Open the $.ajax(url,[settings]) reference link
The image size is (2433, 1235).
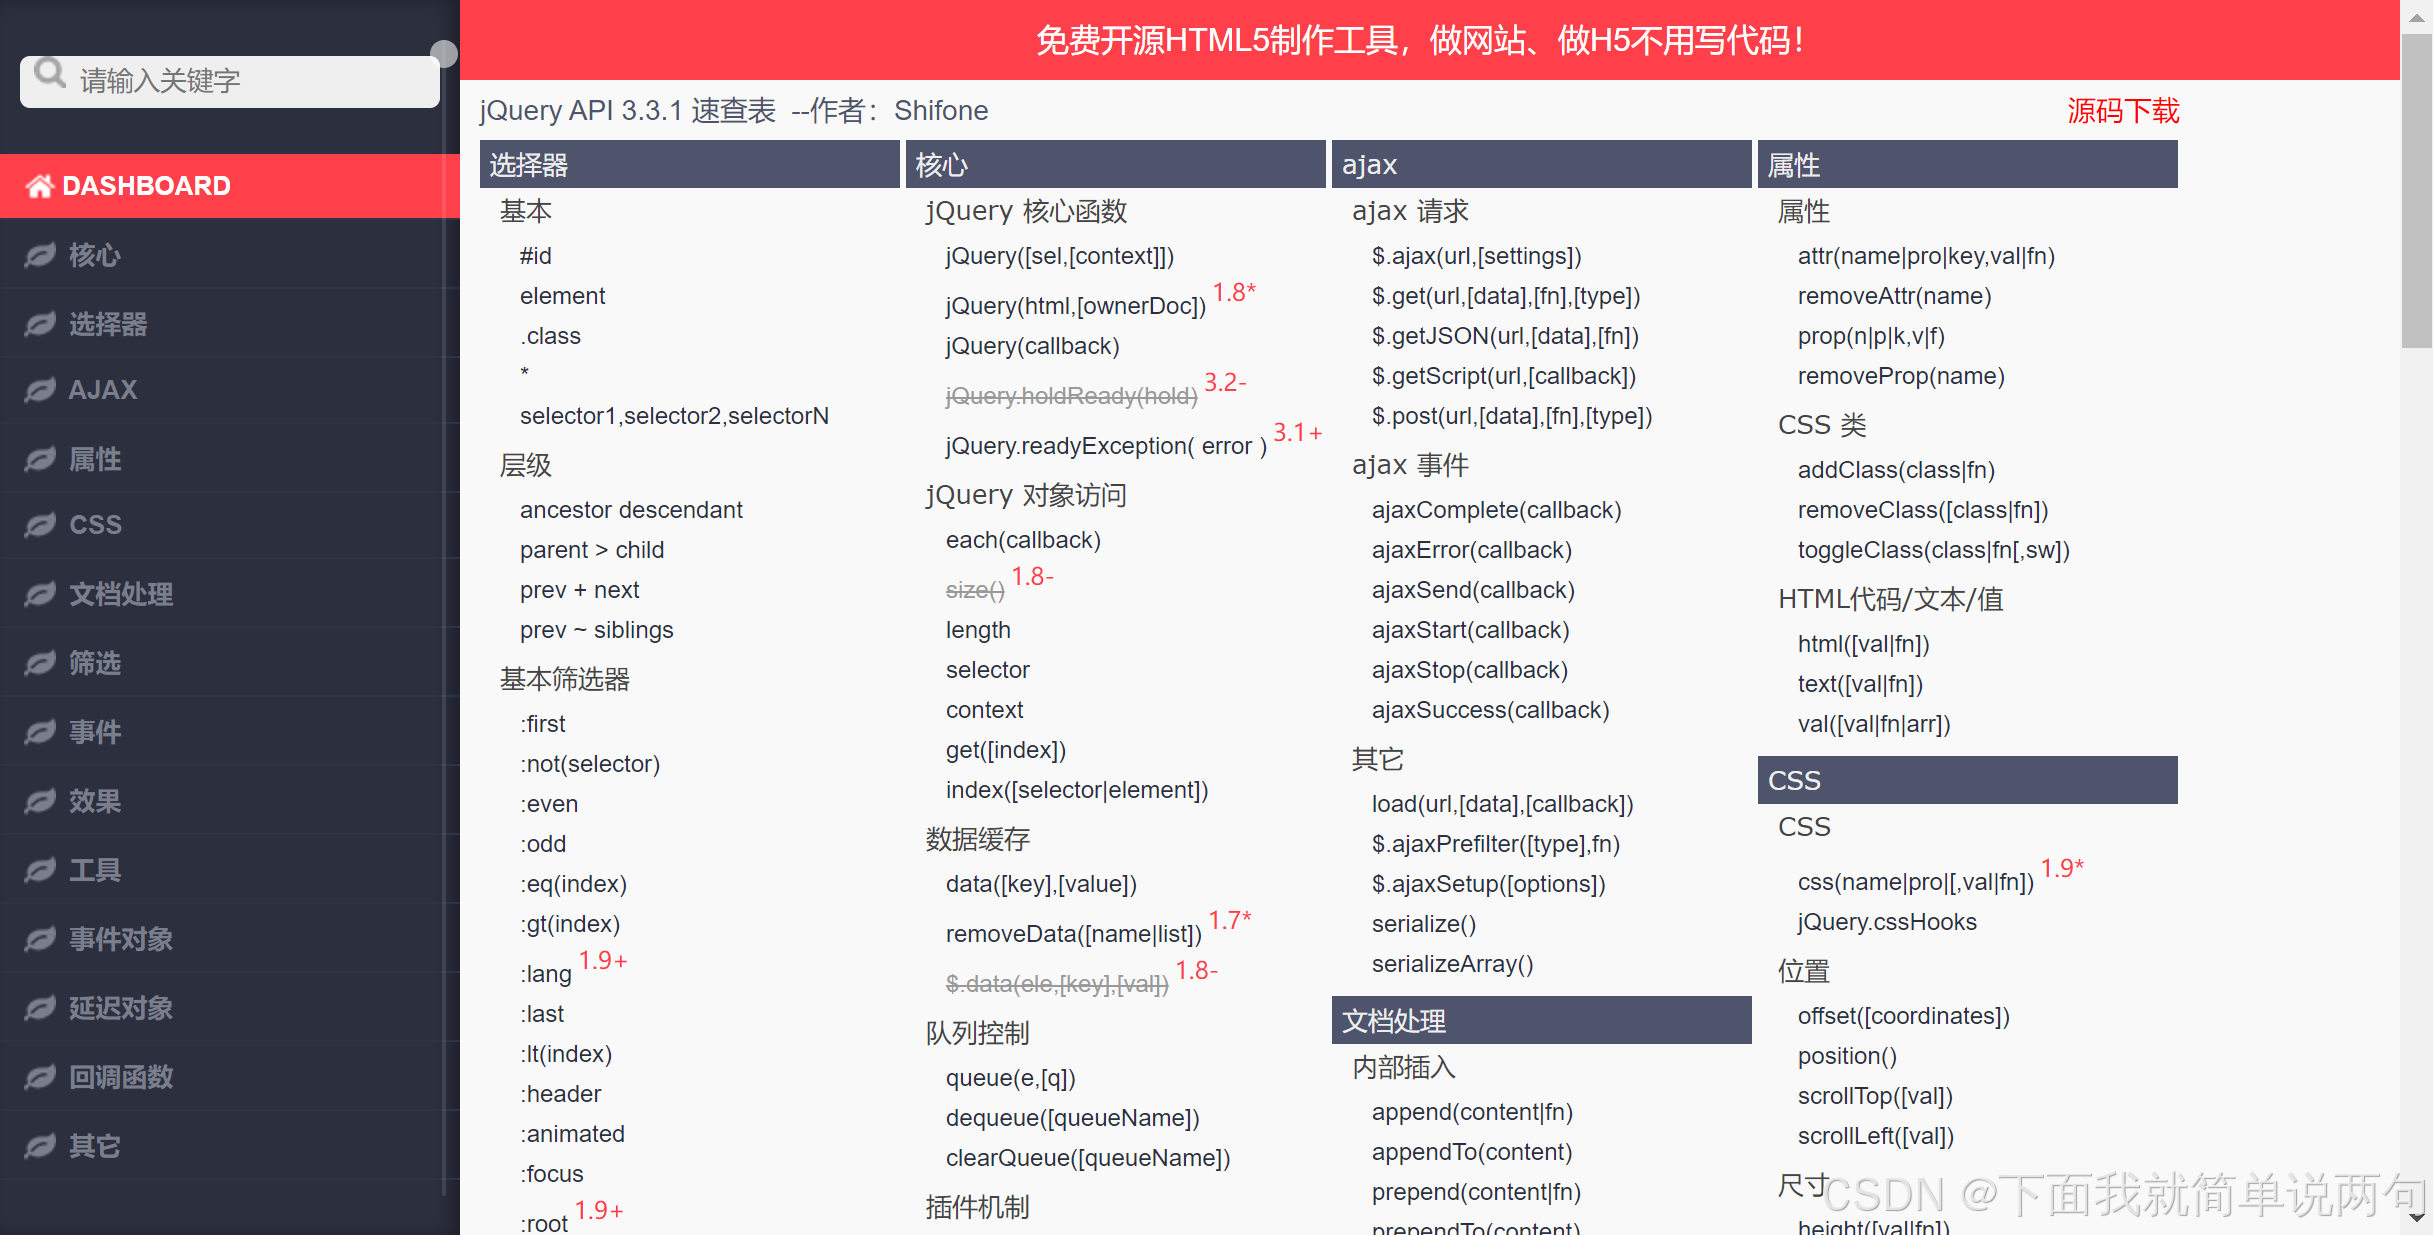(1476, 256)
